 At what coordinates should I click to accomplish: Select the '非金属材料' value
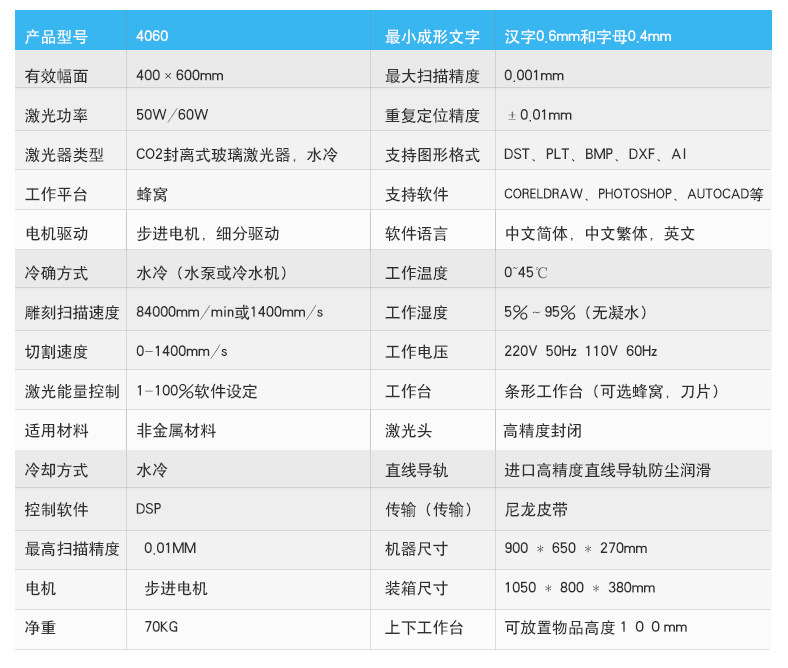pyautogui.click(x=176, y=431)
